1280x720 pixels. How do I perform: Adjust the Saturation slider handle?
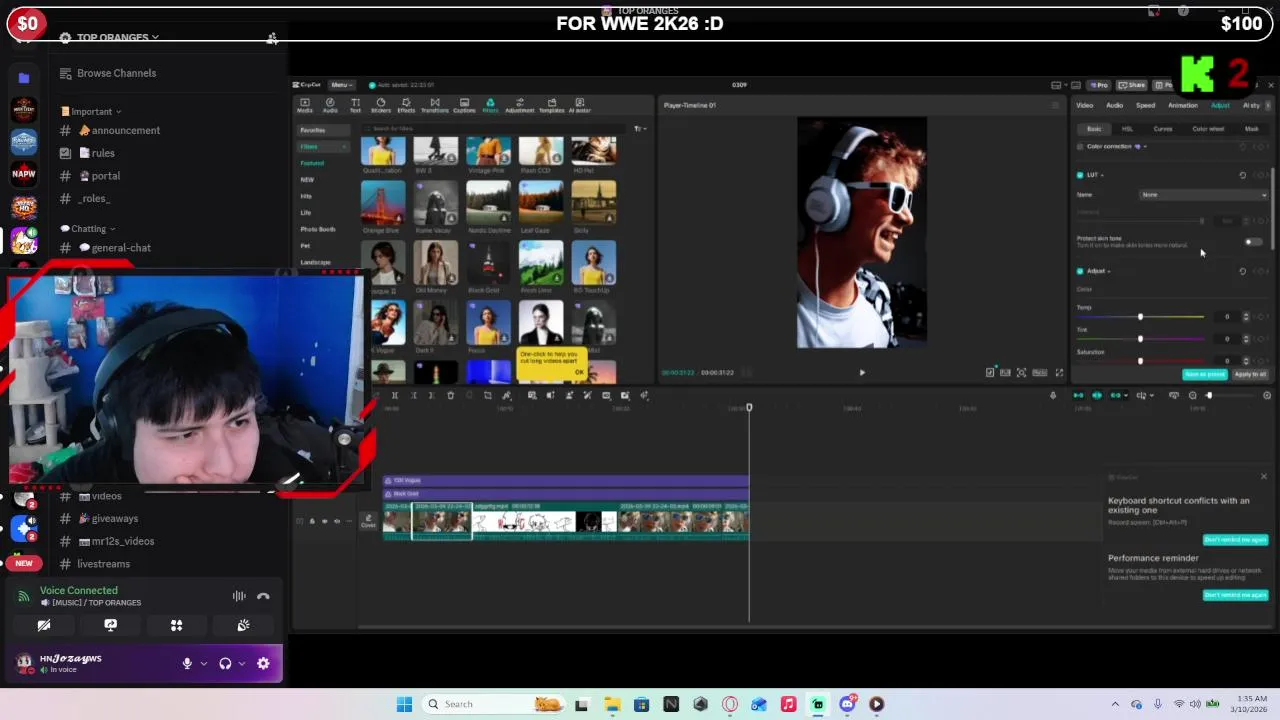1140,361
